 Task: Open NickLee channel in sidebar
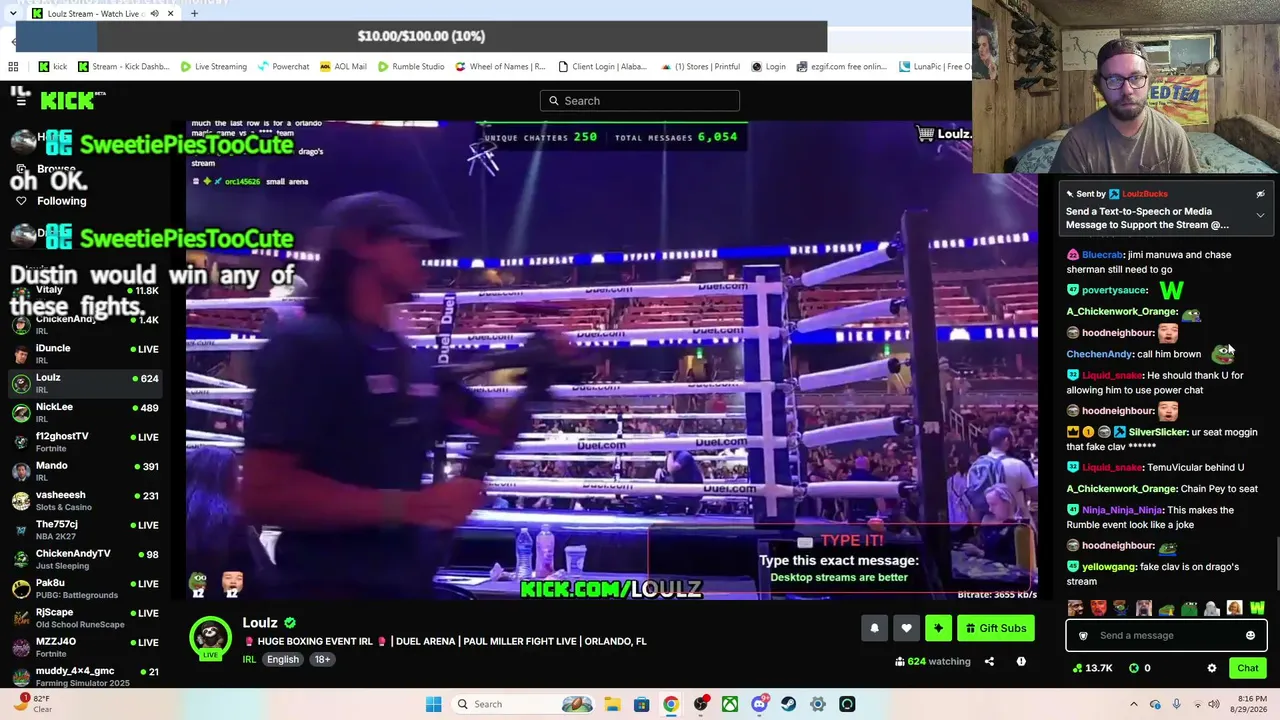[x=85, y=412]
